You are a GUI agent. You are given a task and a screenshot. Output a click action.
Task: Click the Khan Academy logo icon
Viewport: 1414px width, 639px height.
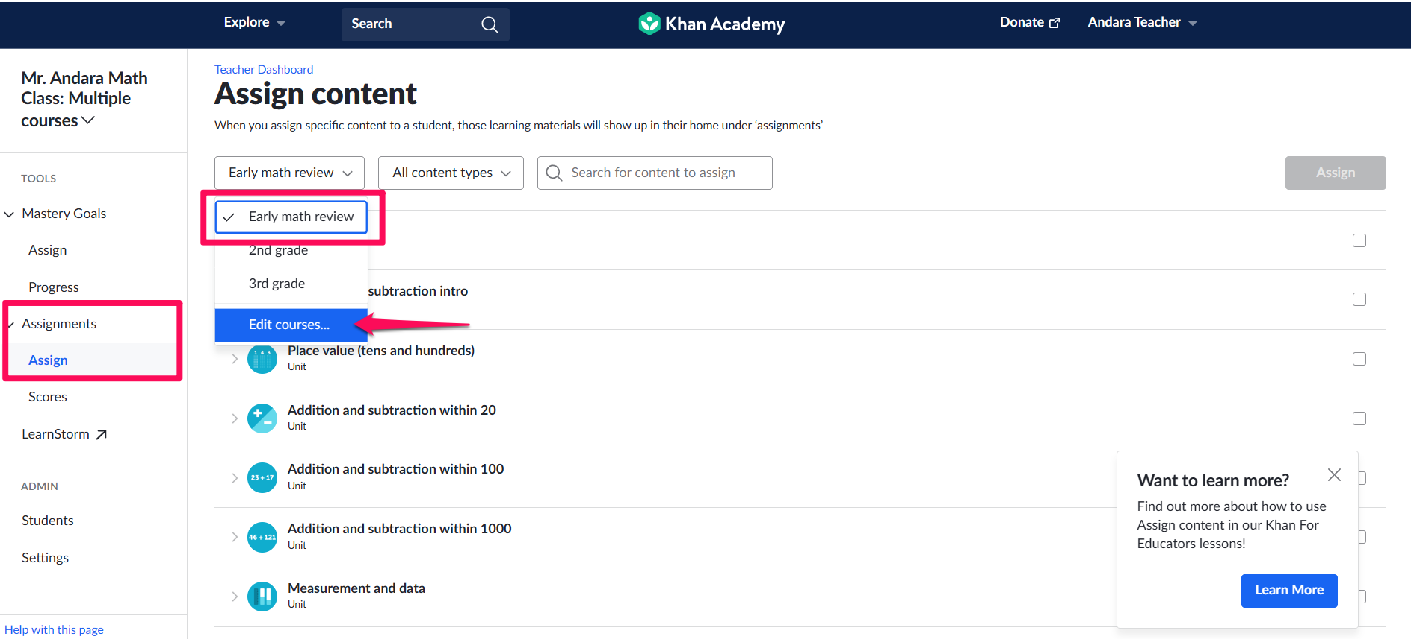[x=650, y=24]
